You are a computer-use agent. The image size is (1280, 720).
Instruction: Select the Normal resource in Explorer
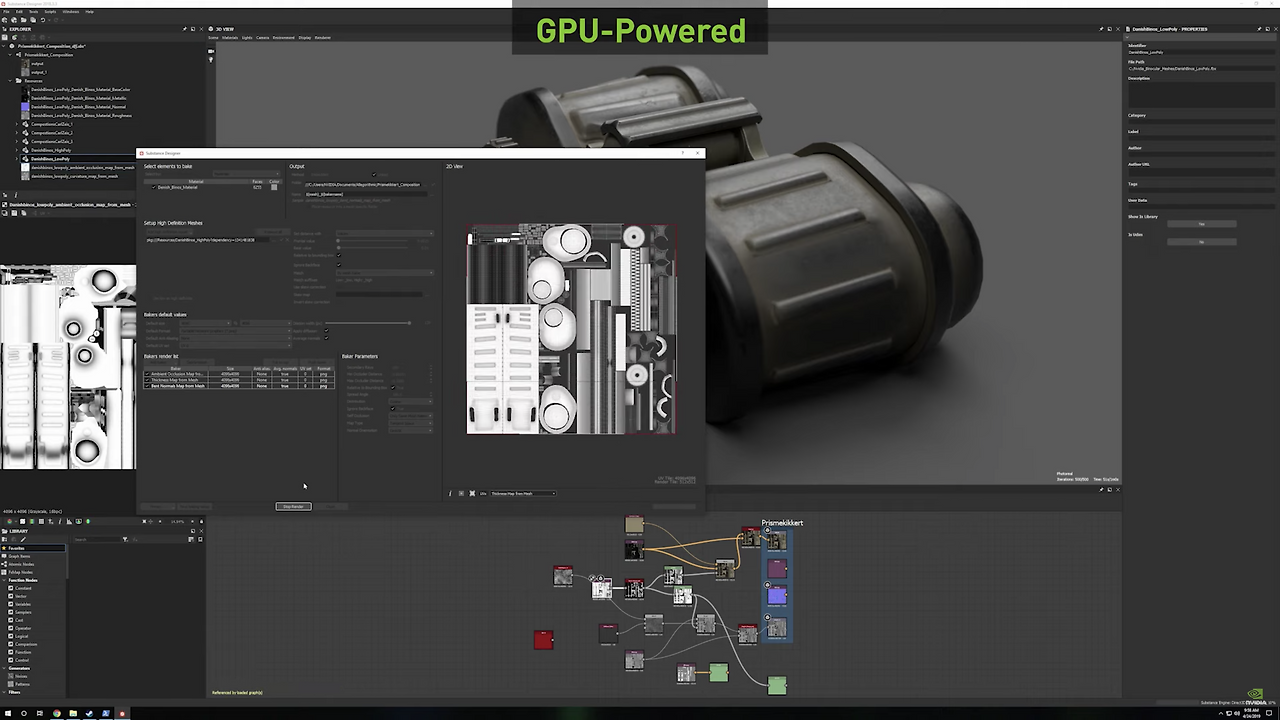(78, 107)
